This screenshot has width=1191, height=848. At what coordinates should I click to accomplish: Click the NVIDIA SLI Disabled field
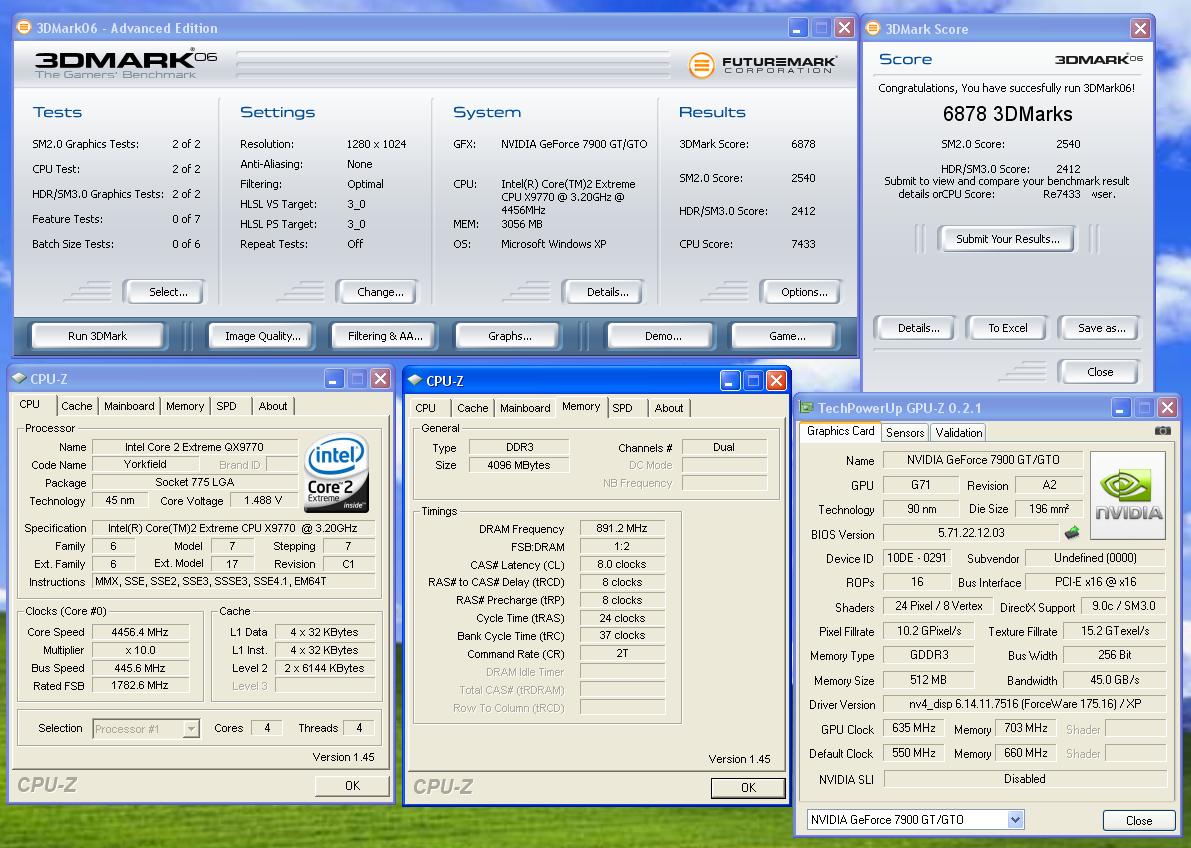click(1025, 779)
